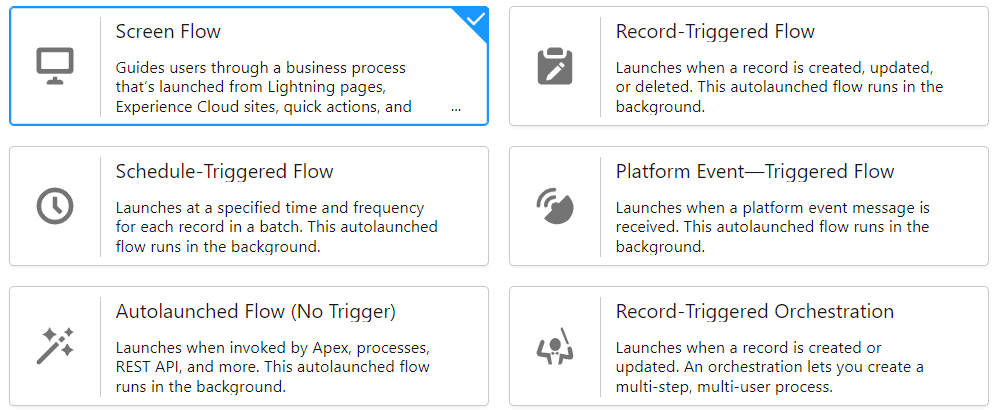This screenshot has height=410, width=1001.
Task: Click the 'Guides users through a business process' description
Action: [x=260, y=68]
